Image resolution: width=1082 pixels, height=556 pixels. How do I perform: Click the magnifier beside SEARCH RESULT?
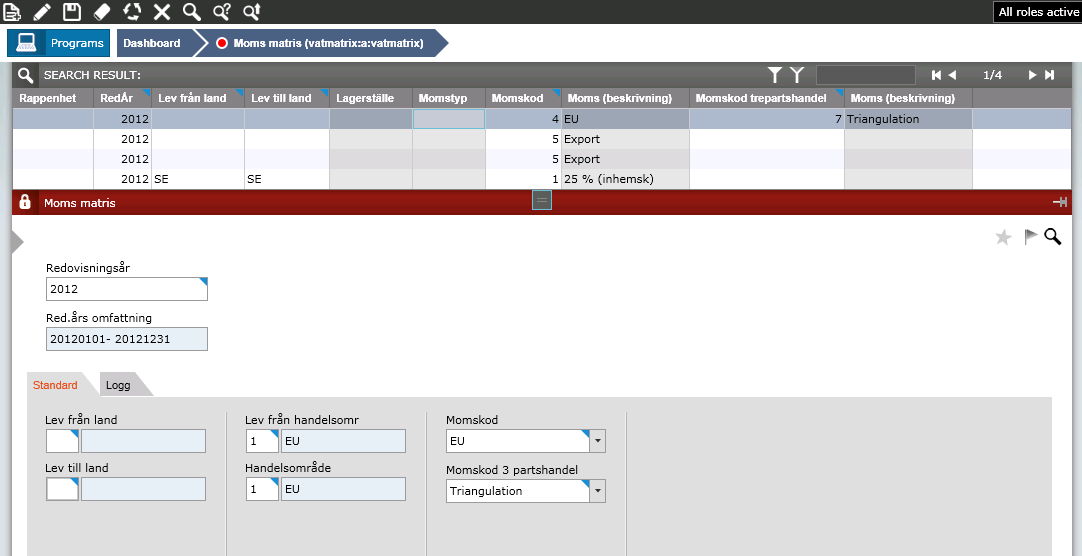(x=26, y=75)
